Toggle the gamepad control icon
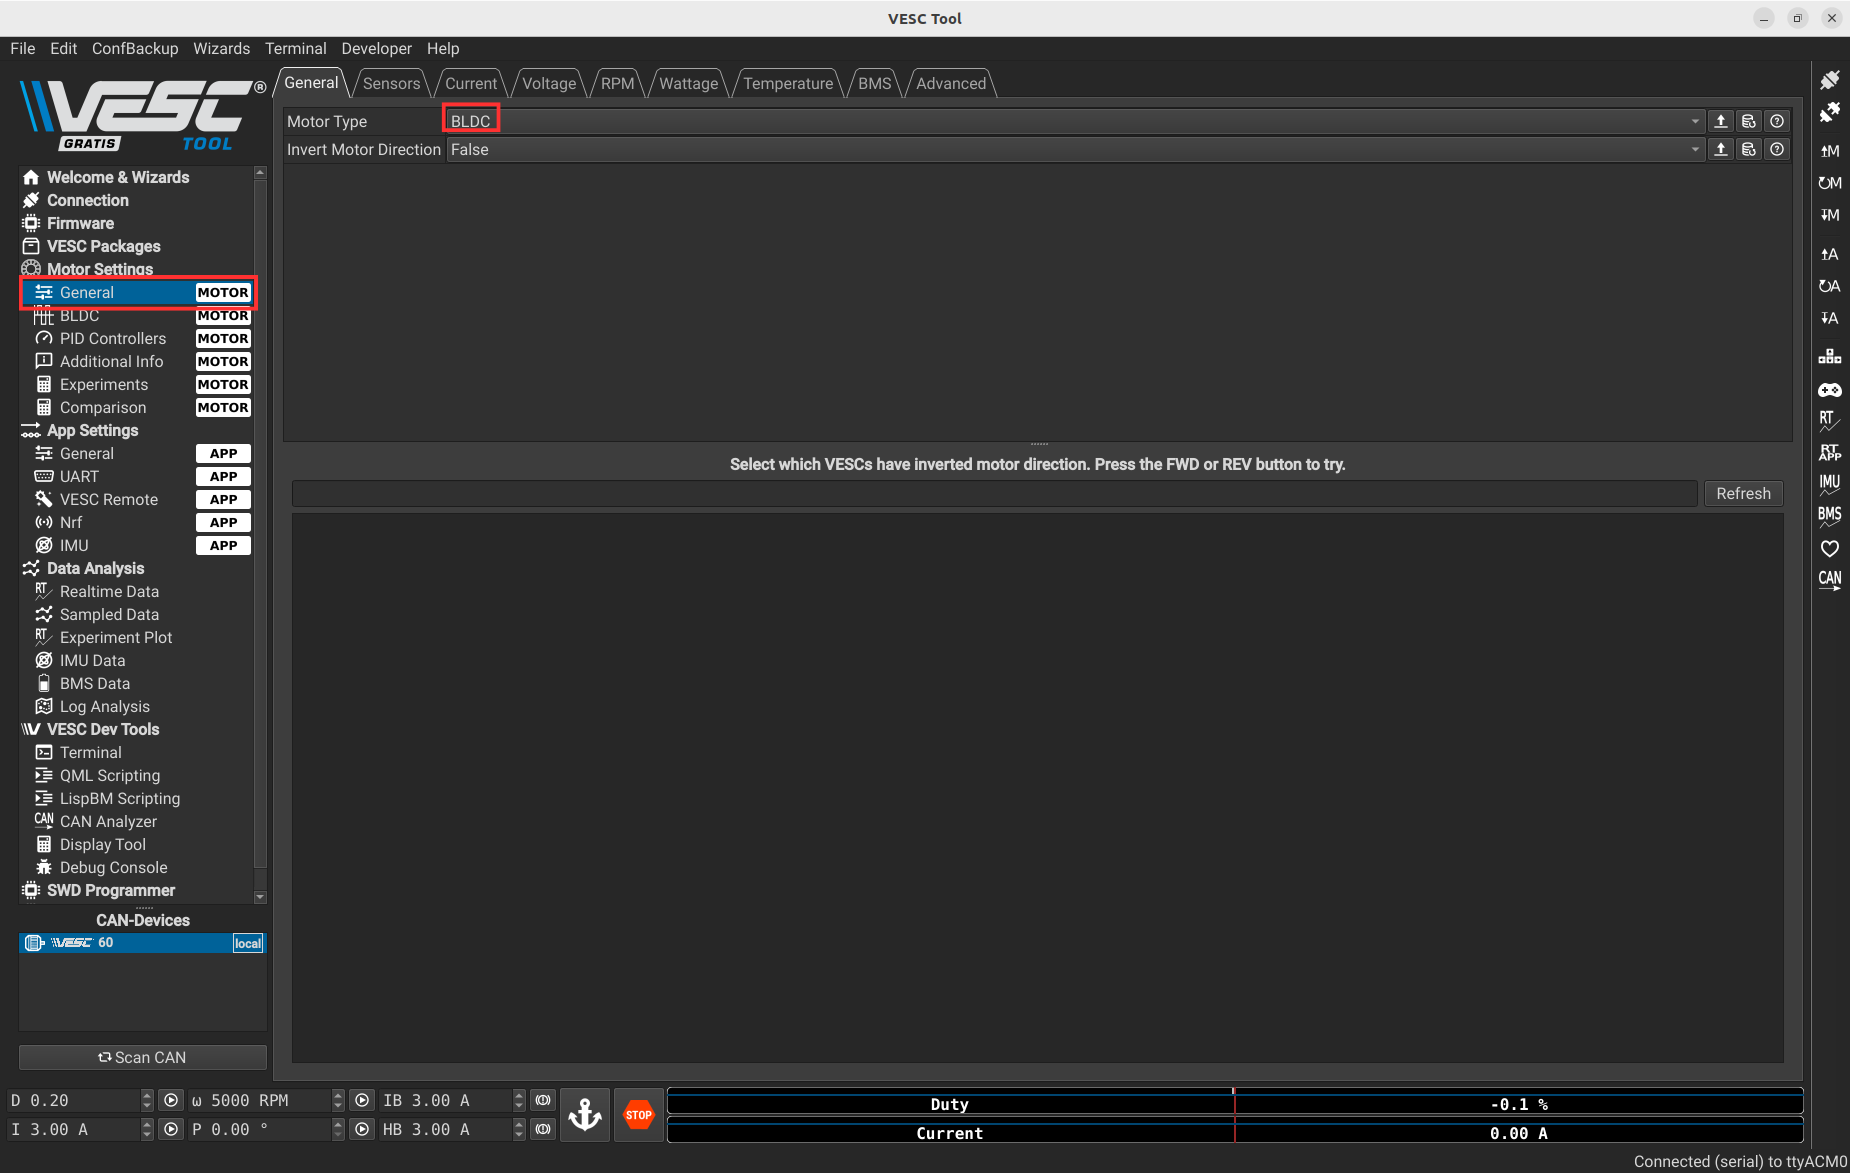 pos(1829,389)
